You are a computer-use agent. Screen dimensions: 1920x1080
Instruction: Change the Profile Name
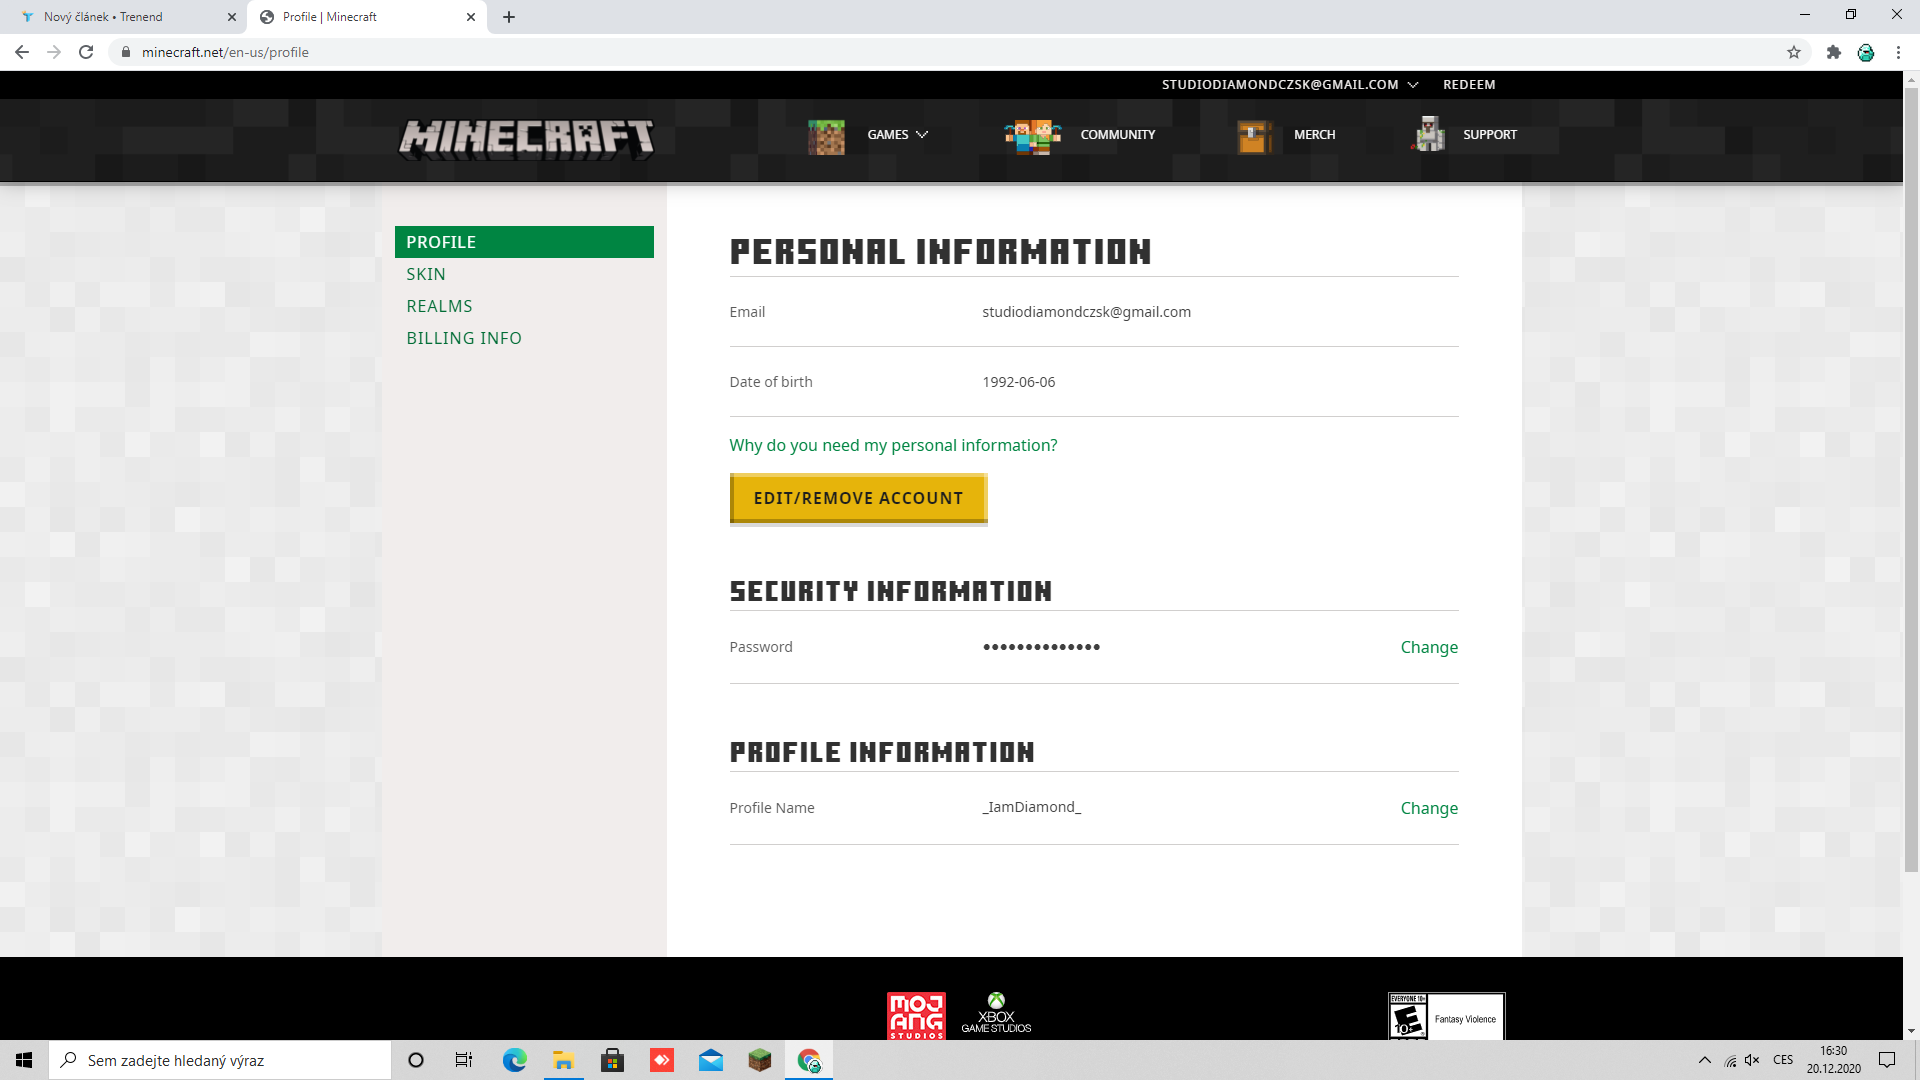[x=1428, y=808]
